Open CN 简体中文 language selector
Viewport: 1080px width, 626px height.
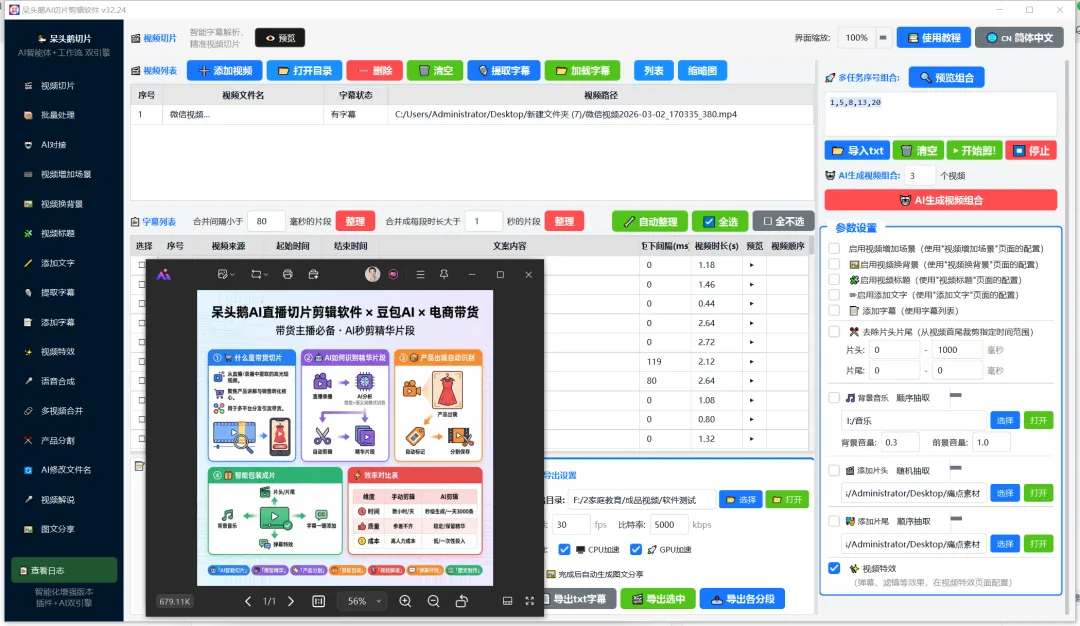tap(1020, 38)
